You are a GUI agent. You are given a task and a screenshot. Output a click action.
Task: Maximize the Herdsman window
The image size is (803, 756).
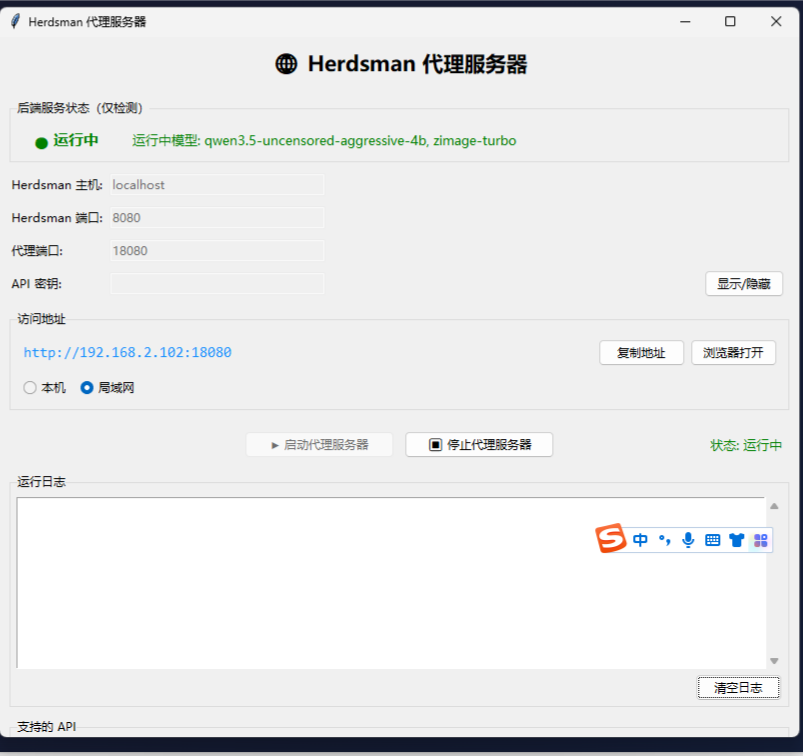[730, 22]
